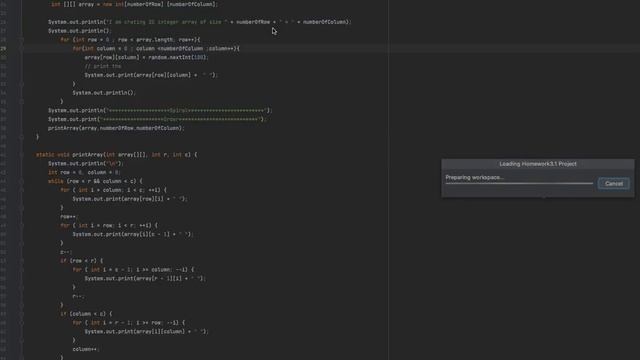
Task: Click the 'for ( int i = column' loop line
Action: pos(113,190)
